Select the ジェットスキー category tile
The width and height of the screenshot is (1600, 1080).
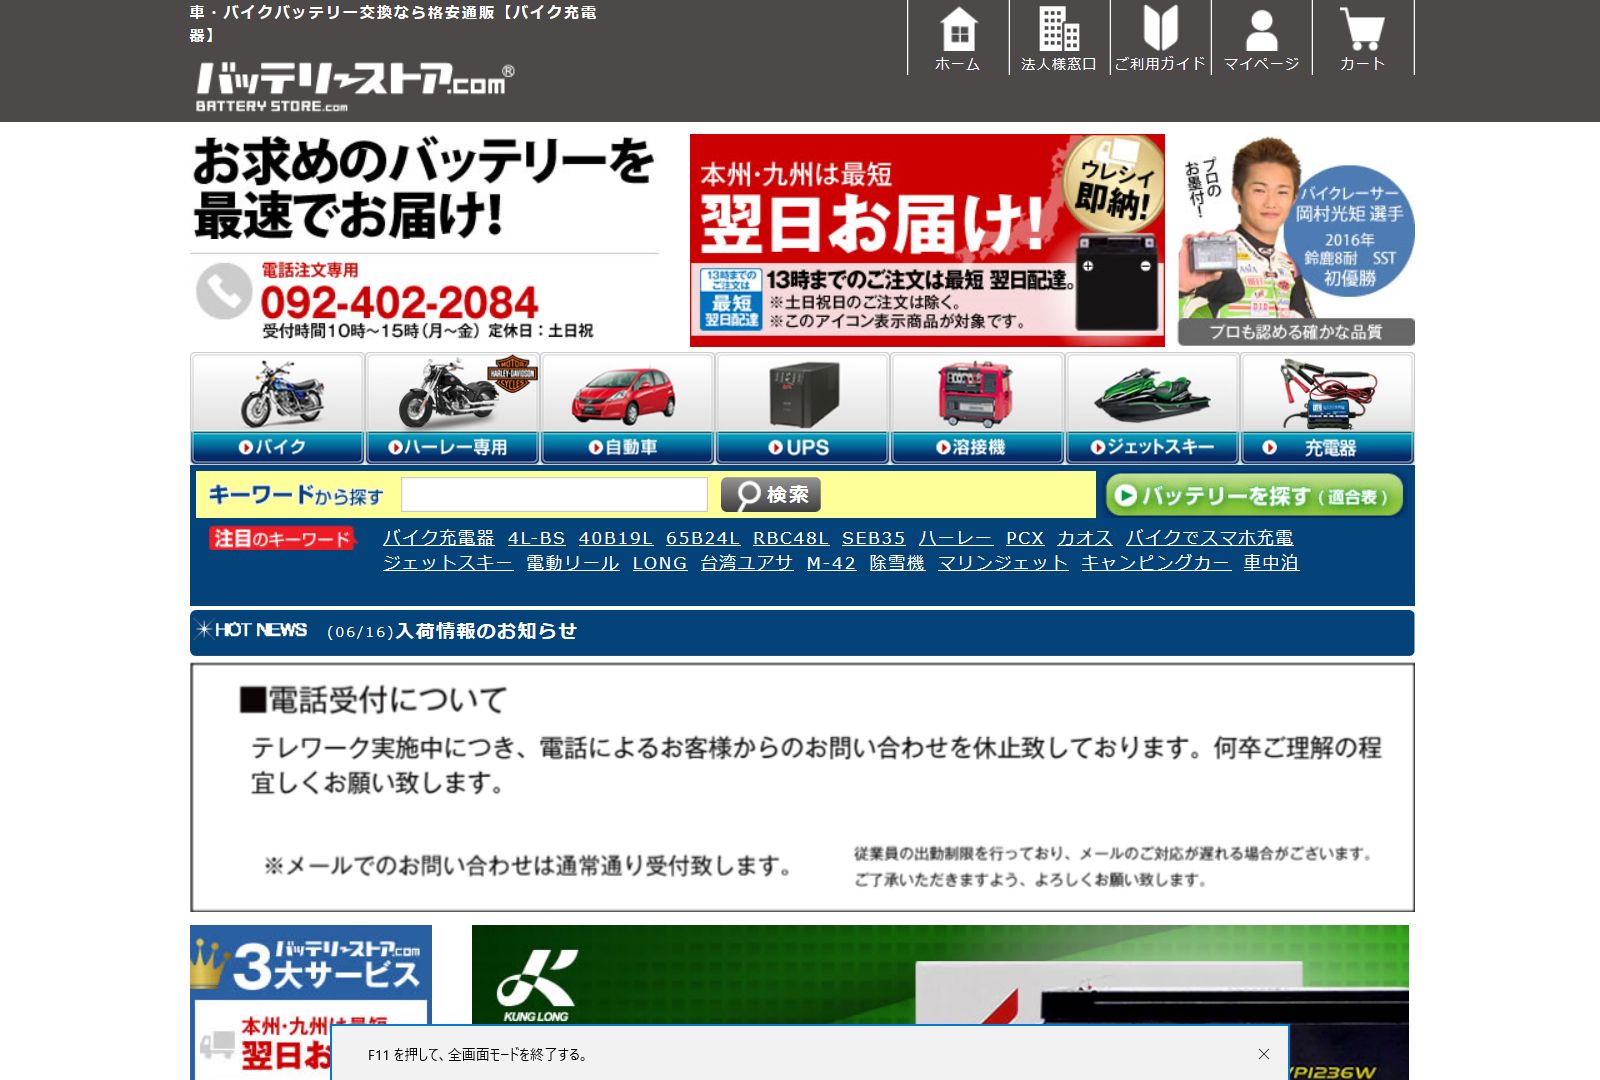click(1152, 408)
